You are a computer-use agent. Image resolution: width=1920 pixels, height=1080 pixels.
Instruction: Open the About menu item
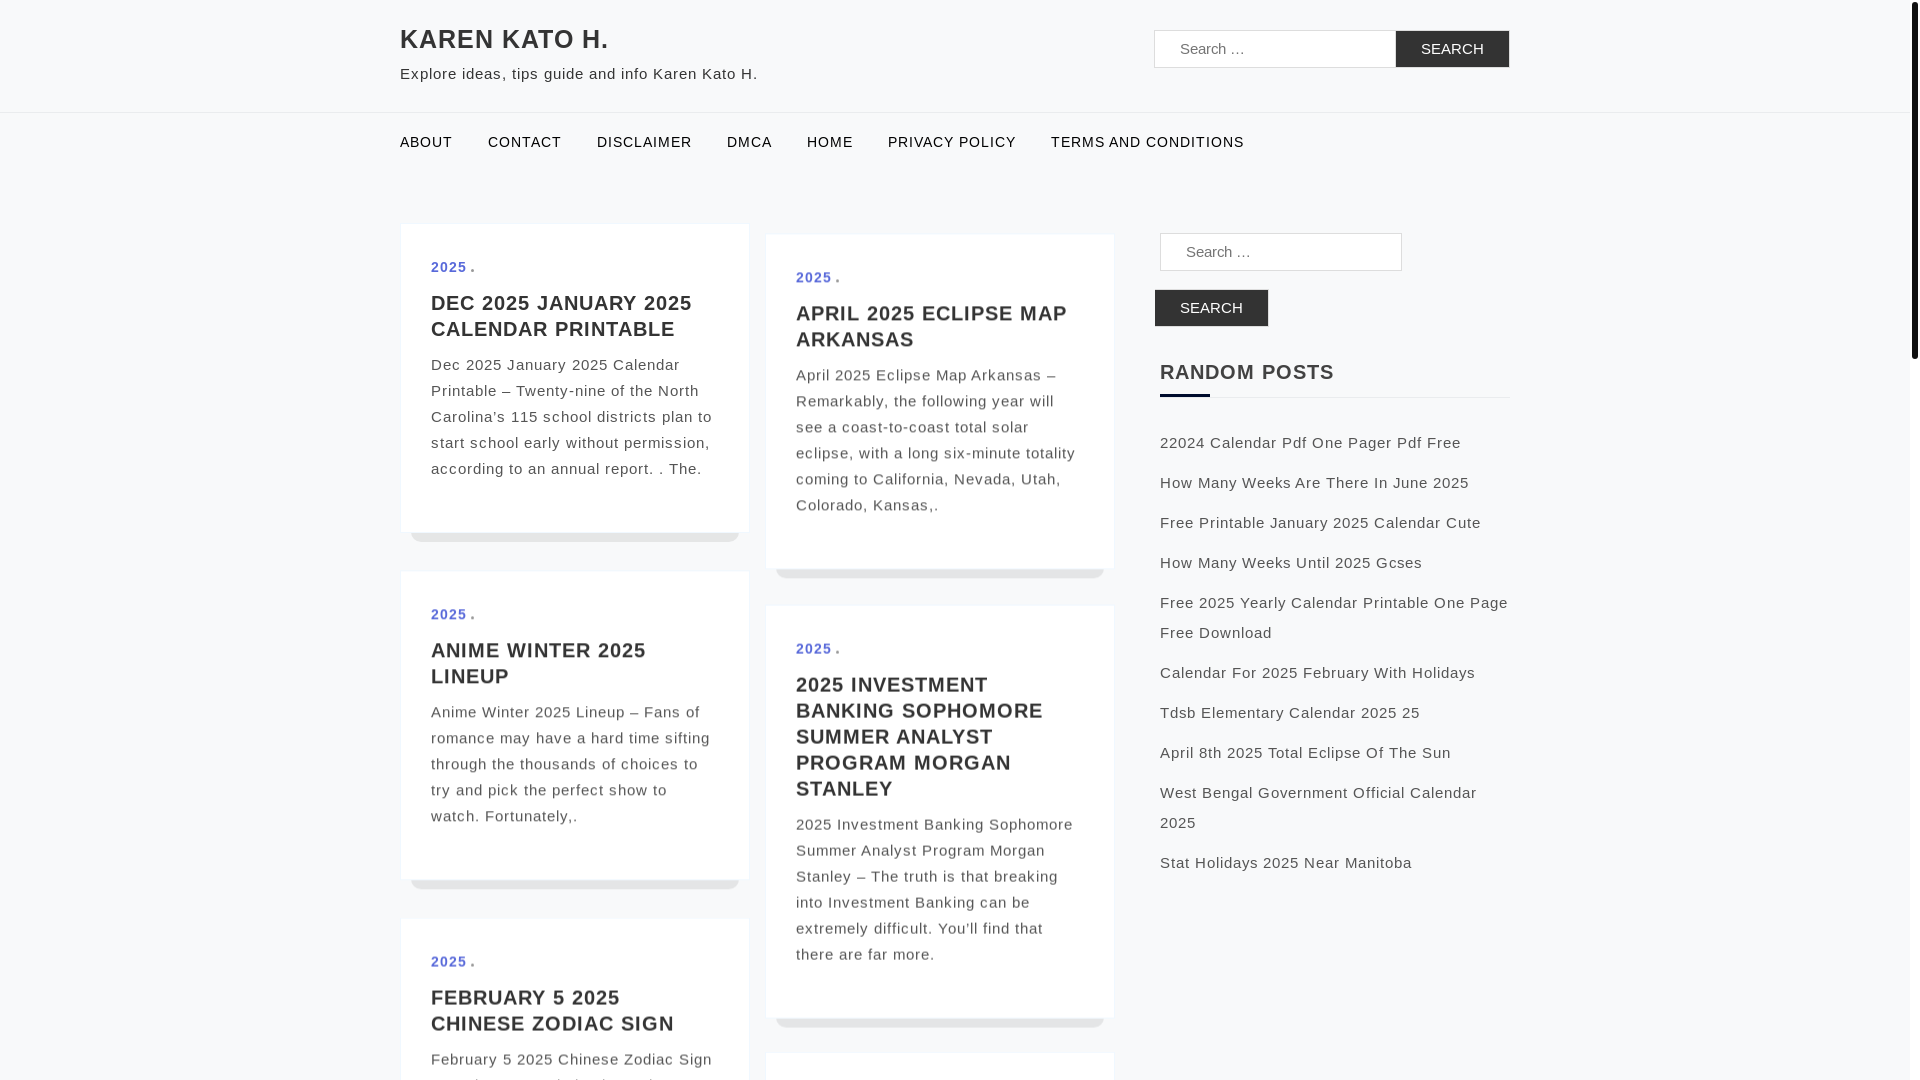tap(426, 142)
